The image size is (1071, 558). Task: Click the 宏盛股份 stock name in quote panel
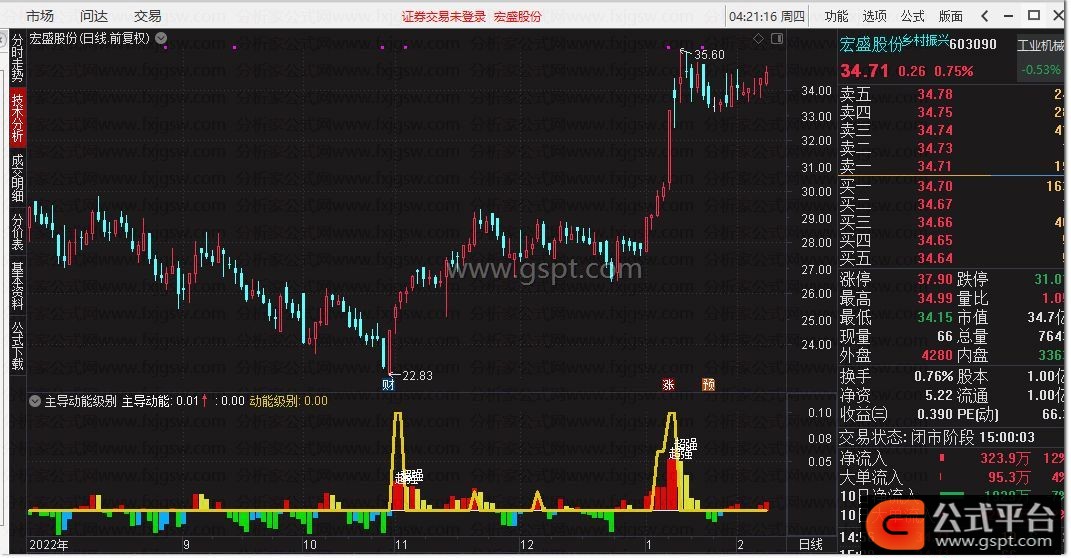coord(871,45)
